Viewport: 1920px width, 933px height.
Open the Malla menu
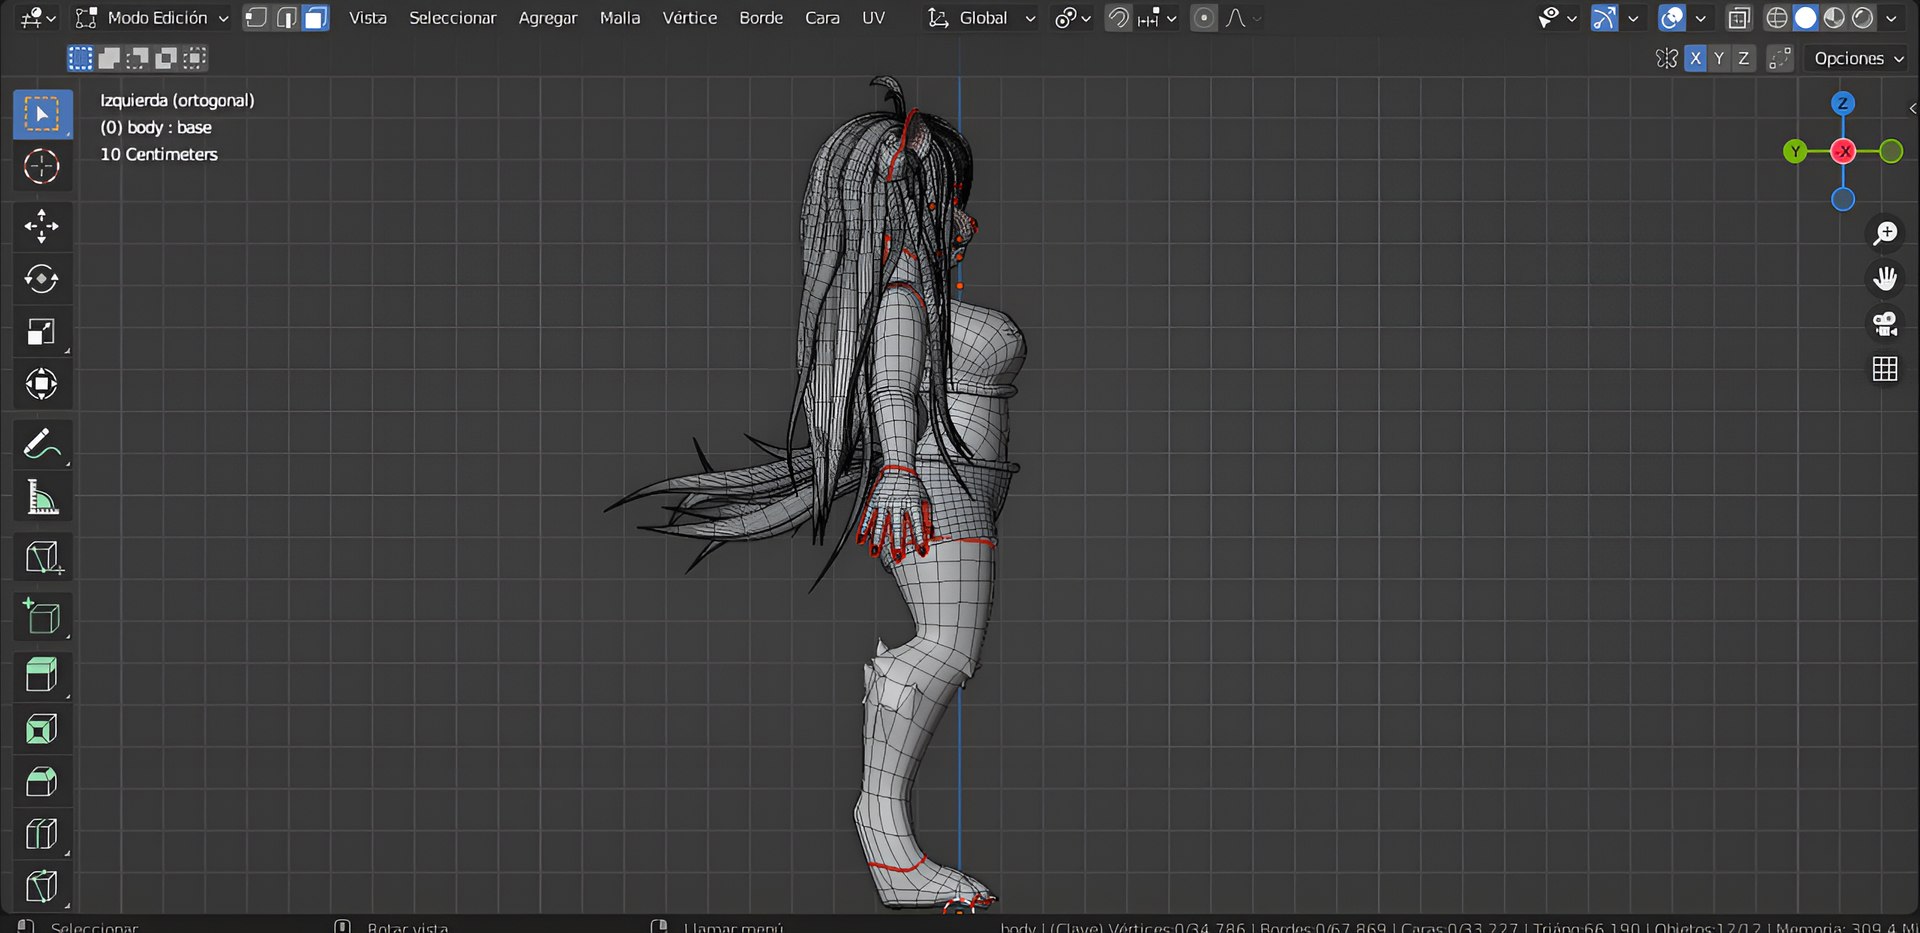click(620, 18)
